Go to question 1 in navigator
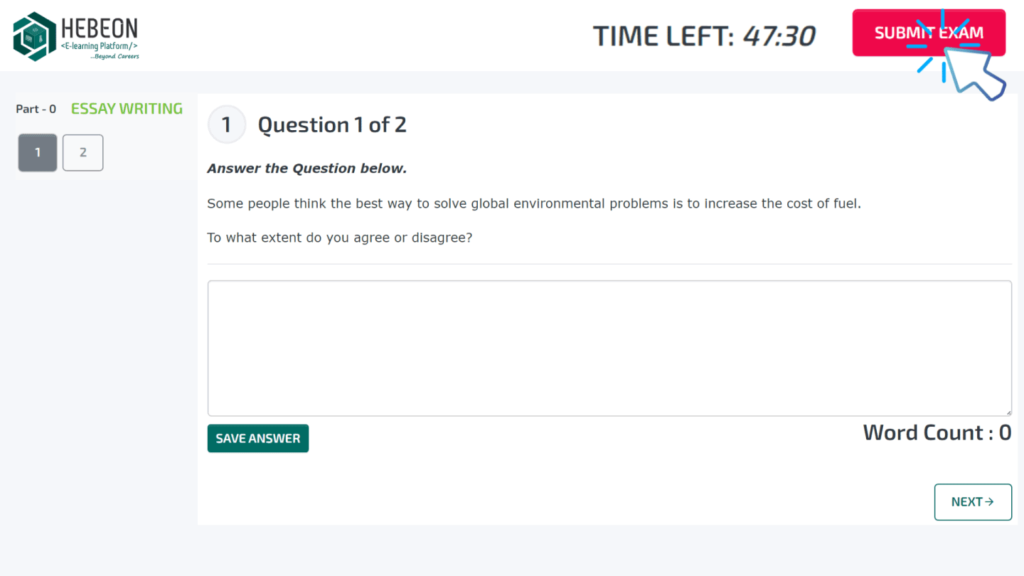Viewport: 1024px width, 576px height. click(x=38, y=153)
